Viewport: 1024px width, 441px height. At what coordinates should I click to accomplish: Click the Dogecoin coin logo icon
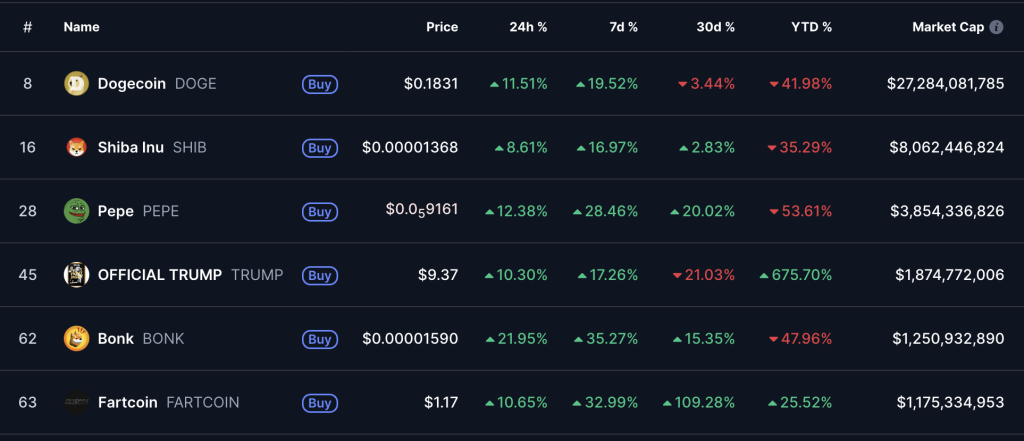click(x=76, y=84)
